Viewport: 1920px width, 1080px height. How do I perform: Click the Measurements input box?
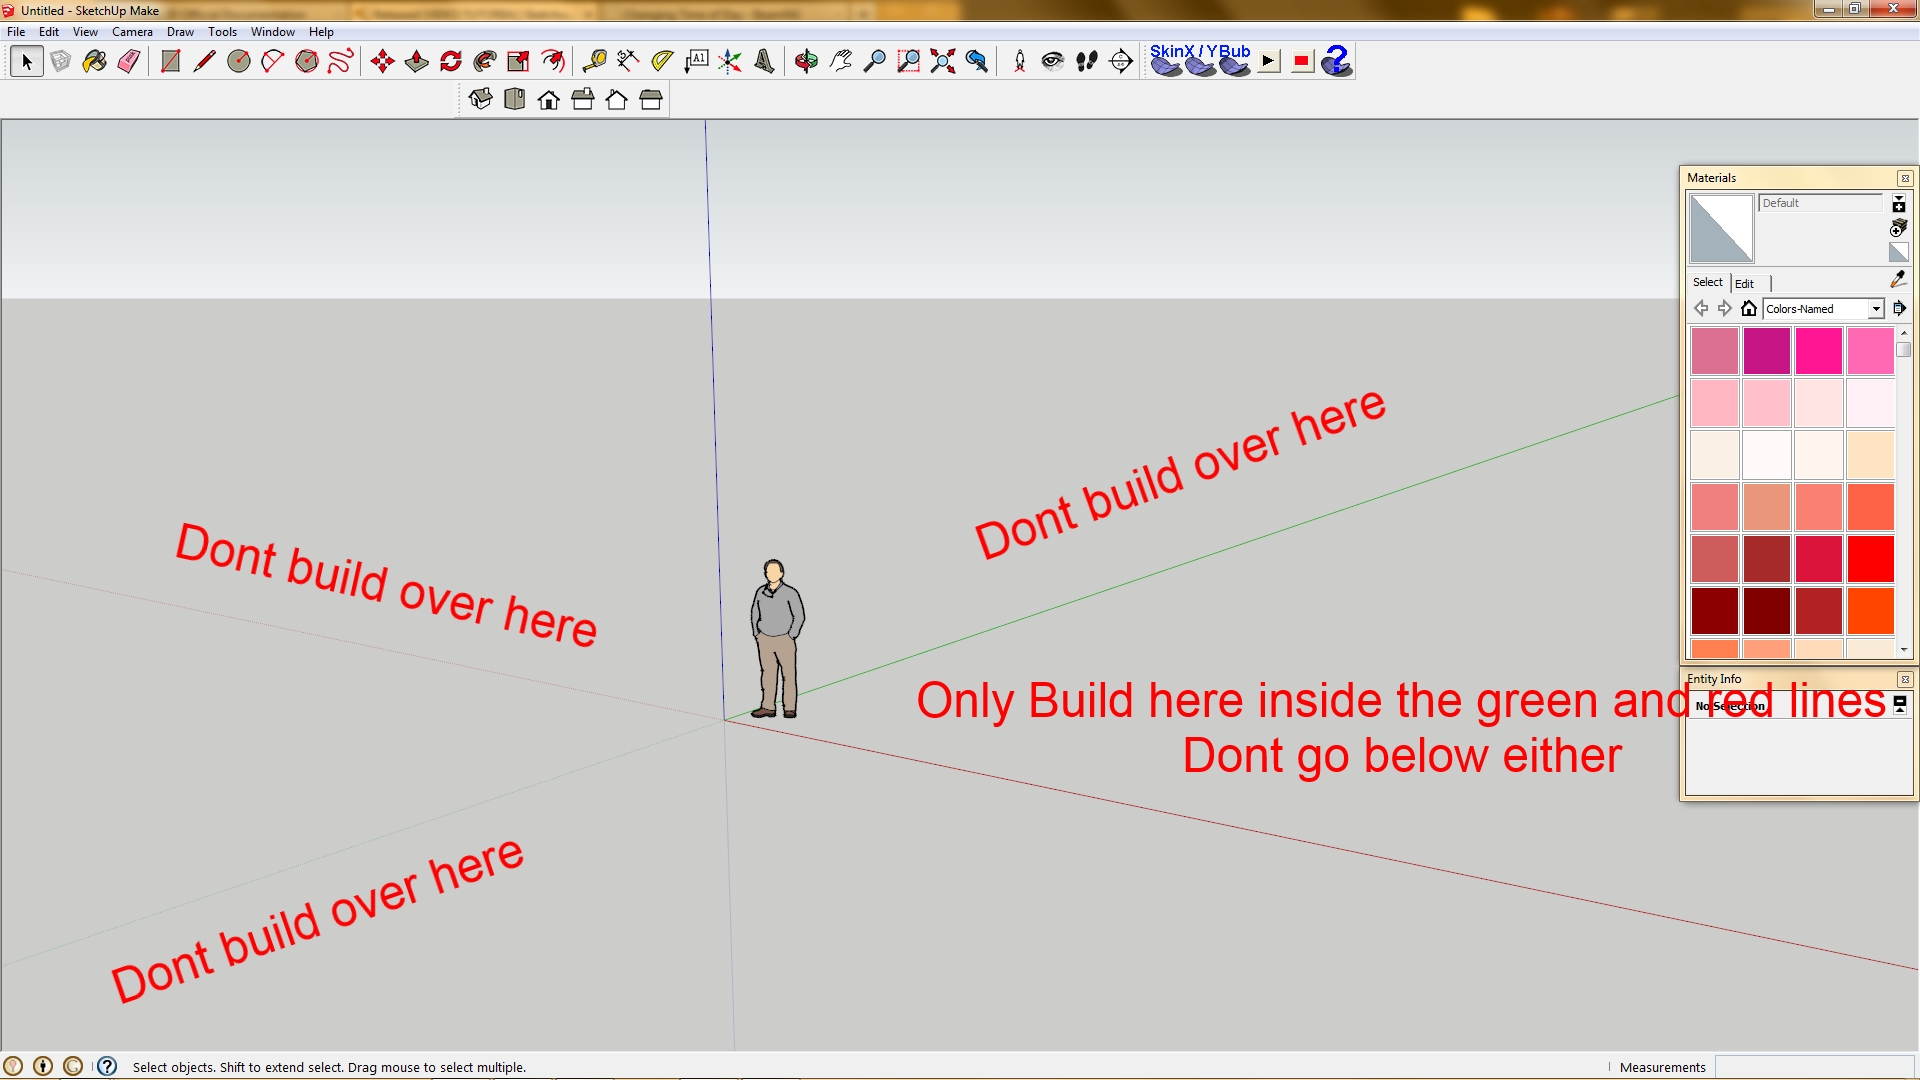pyautogui.click(x=1813, y=1067)
